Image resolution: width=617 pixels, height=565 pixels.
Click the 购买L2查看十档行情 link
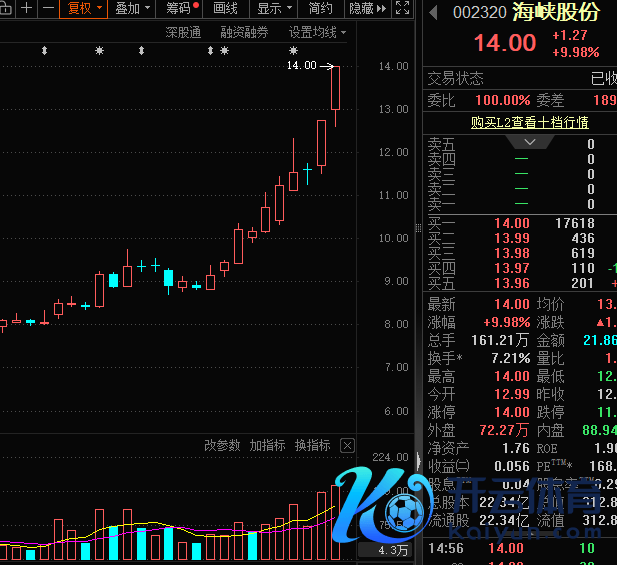[530, 122]
